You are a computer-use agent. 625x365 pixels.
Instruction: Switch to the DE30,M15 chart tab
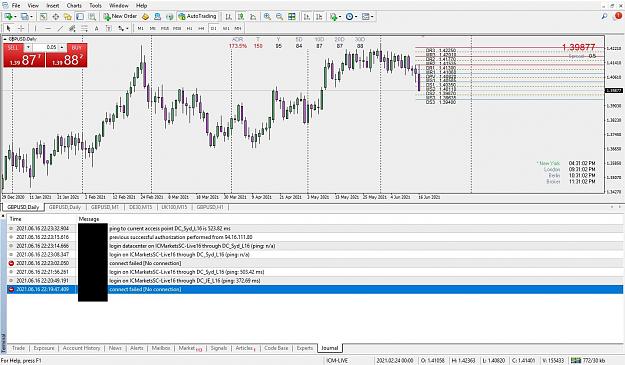[141, 207]
